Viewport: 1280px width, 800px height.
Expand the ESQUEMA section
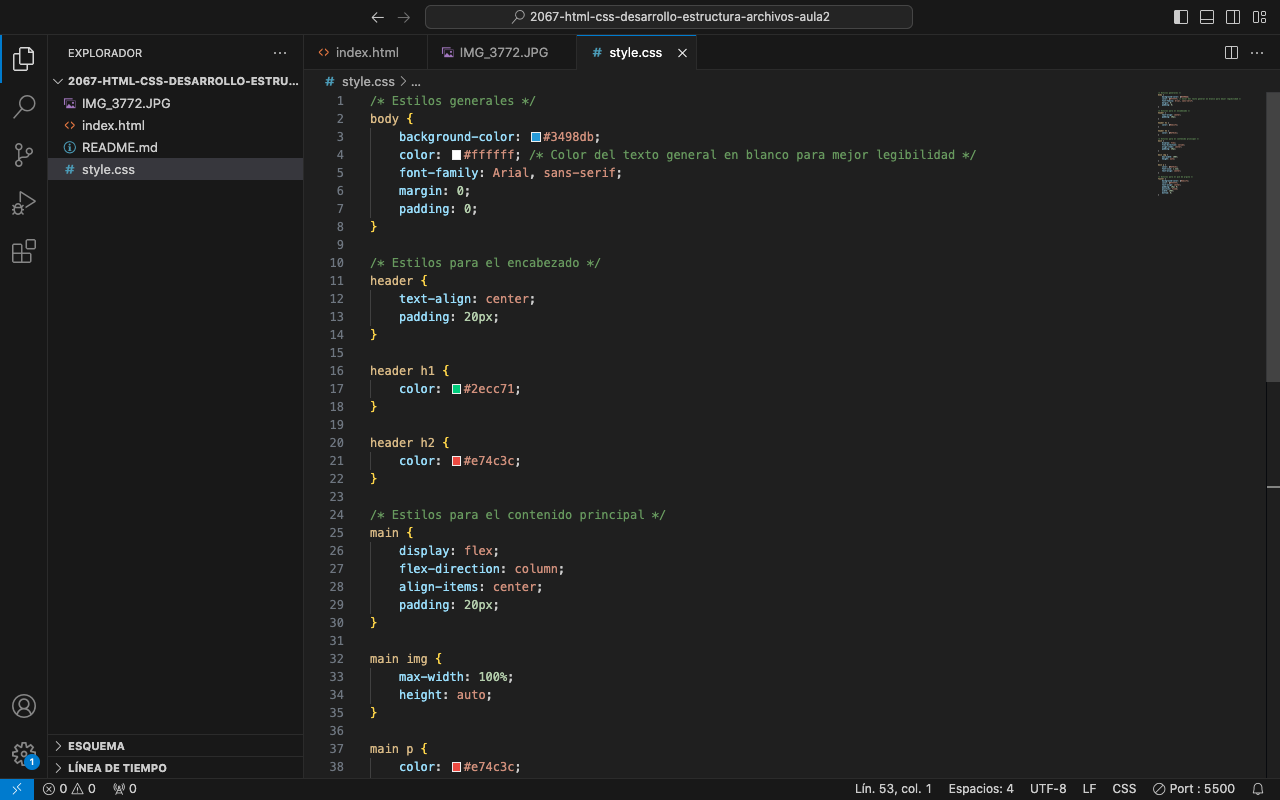tap(175, 746)
